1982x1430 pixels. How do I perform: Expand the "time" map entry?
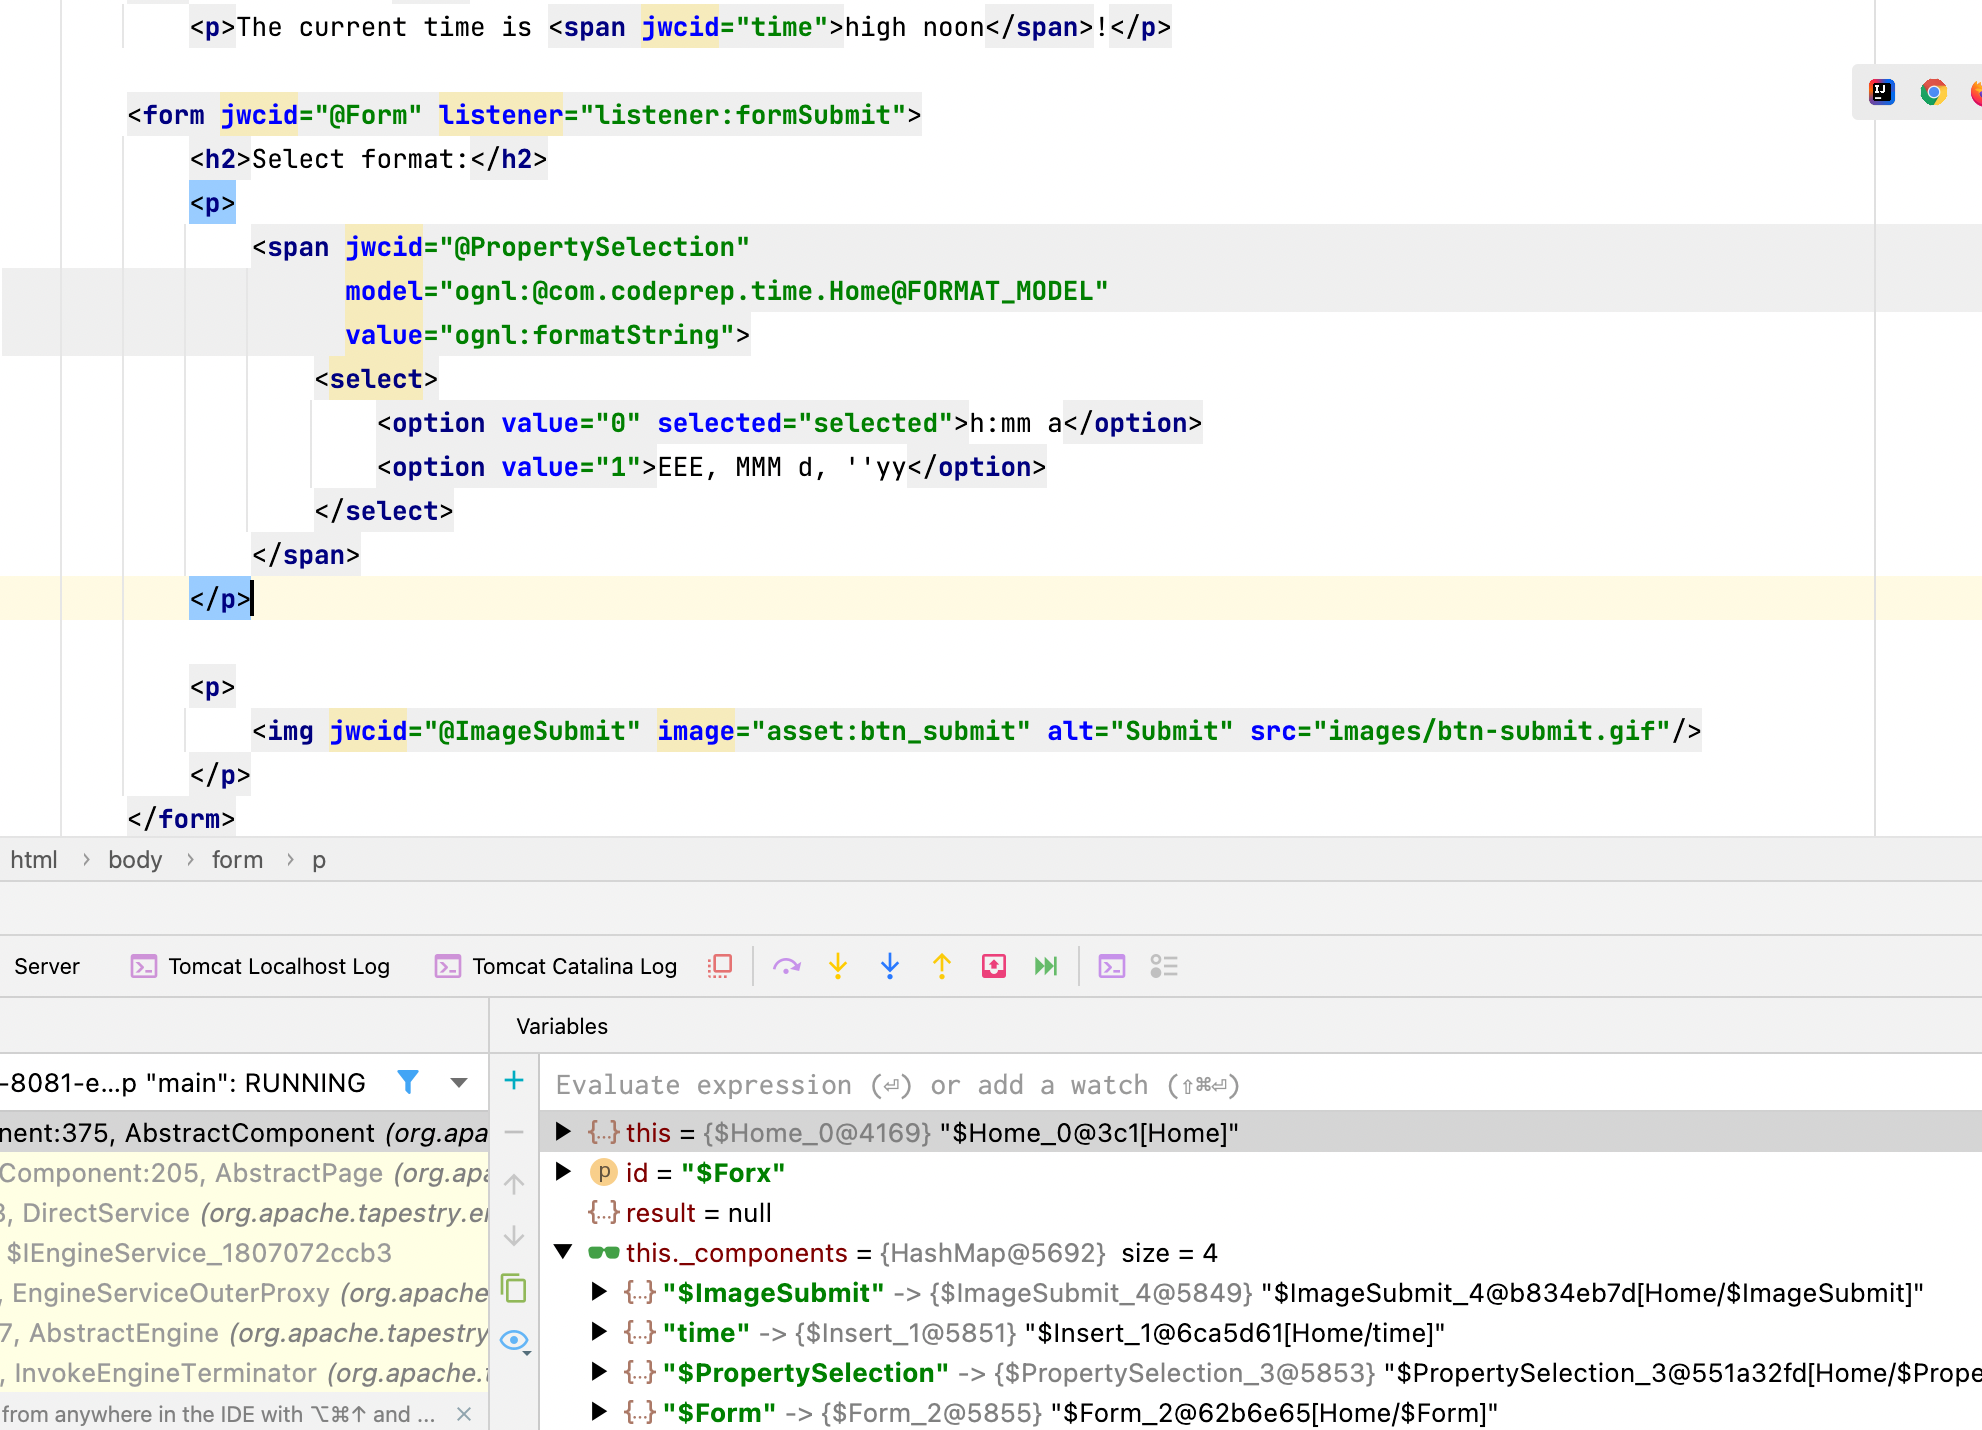tap(599, 1332)
